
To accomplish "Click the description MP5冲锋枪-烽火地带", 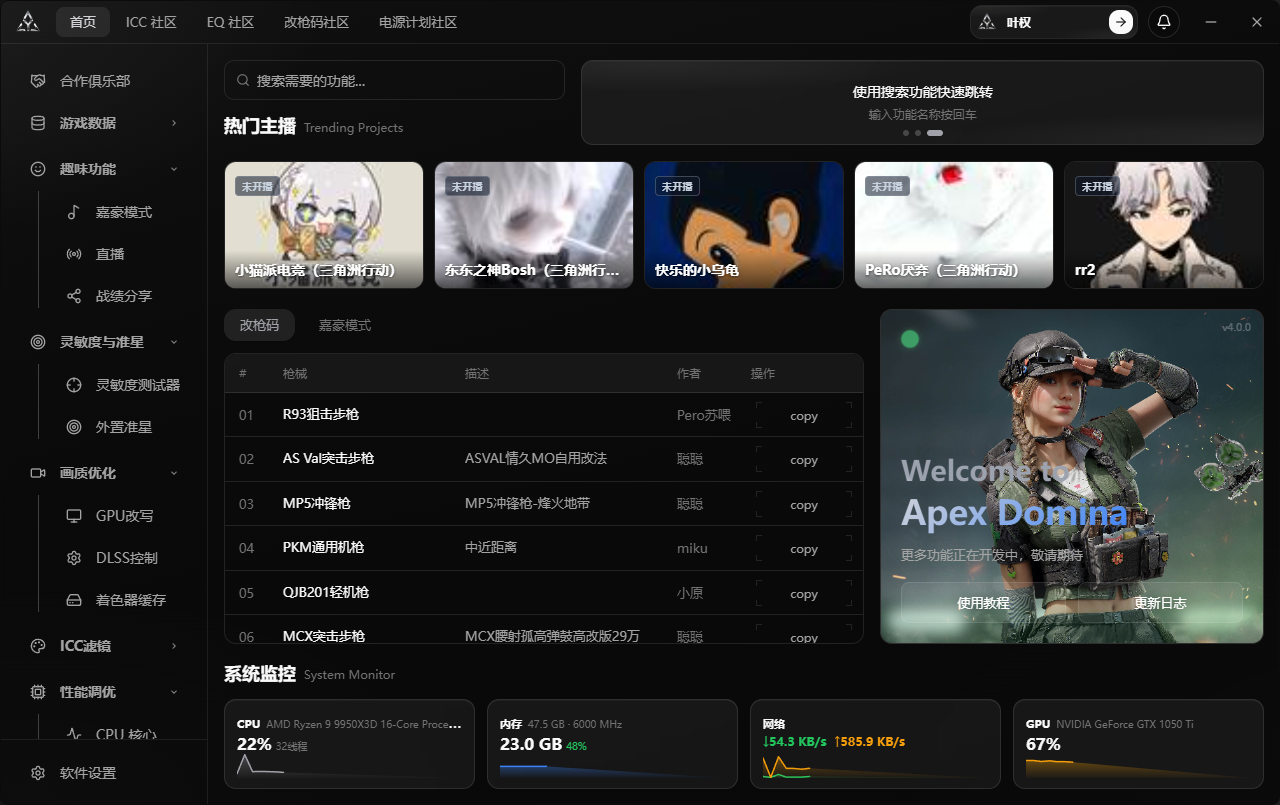I will 527,503.
